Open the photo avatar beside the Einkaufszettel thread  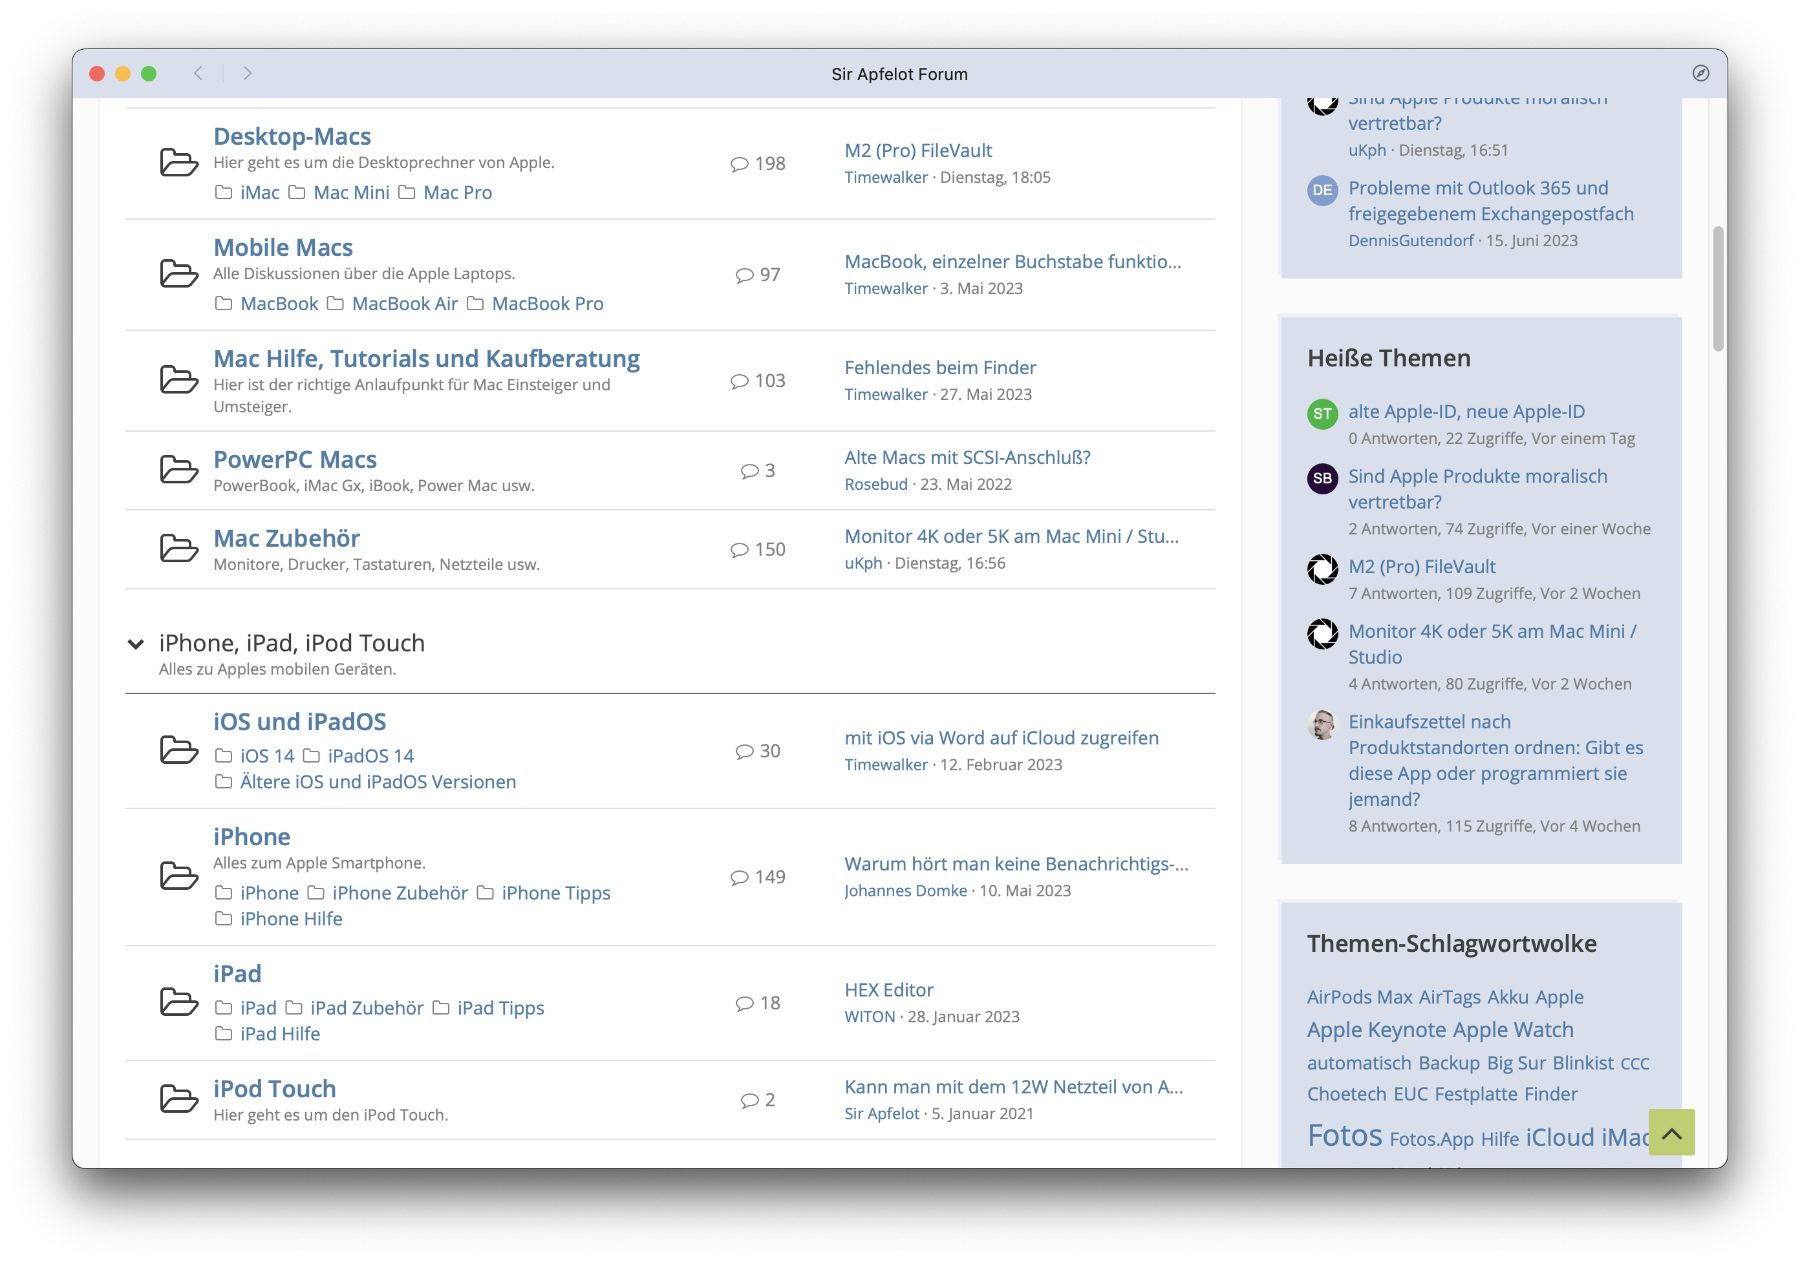coord(1322,724)
